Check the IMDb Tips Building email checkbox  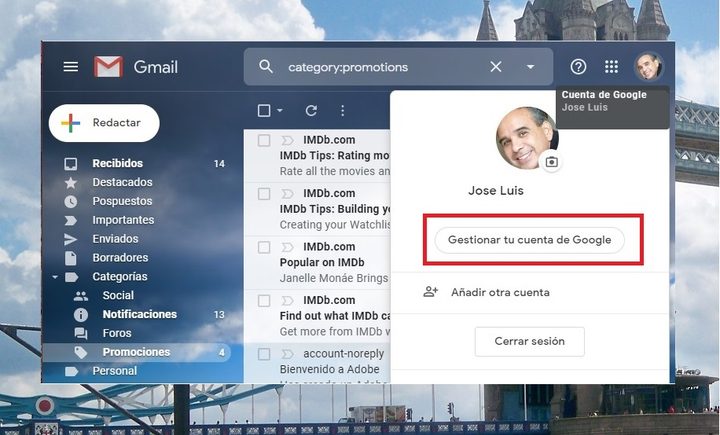(x=264, y=193)
